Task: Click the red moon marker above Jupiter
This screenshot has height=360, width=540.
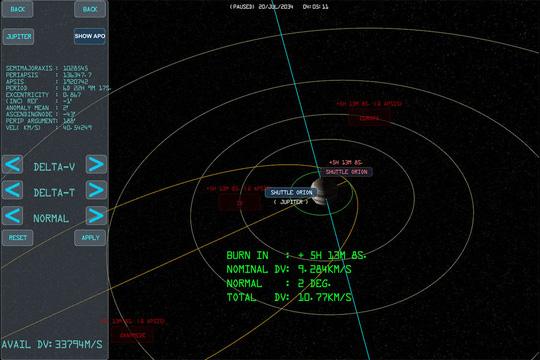Action: [369, 118]
